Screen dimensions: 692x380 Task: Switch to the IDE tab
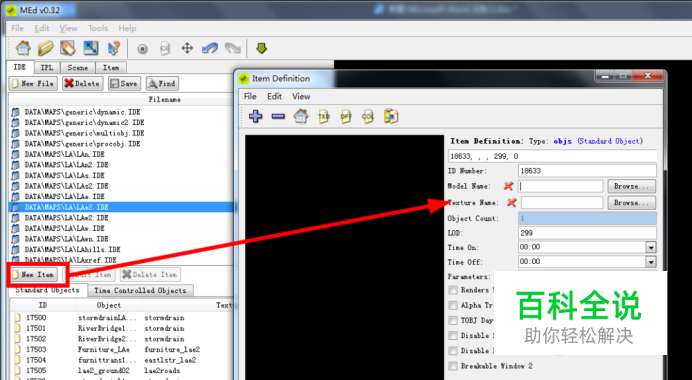tap(19, 67)
